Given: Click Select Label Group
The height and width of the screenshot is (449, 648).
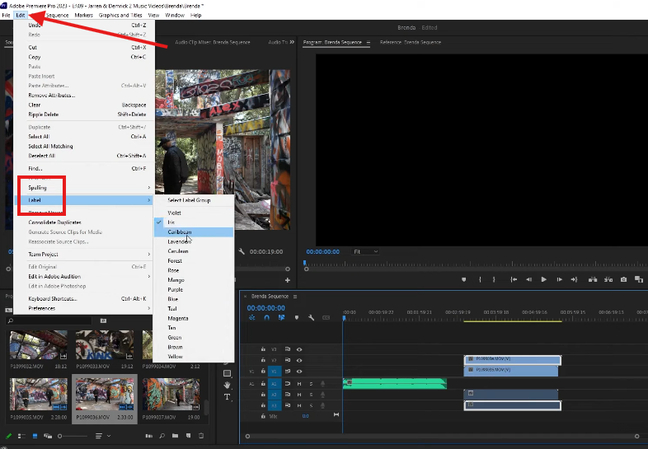Looking at the screenshot, I should tap(193, 200).
